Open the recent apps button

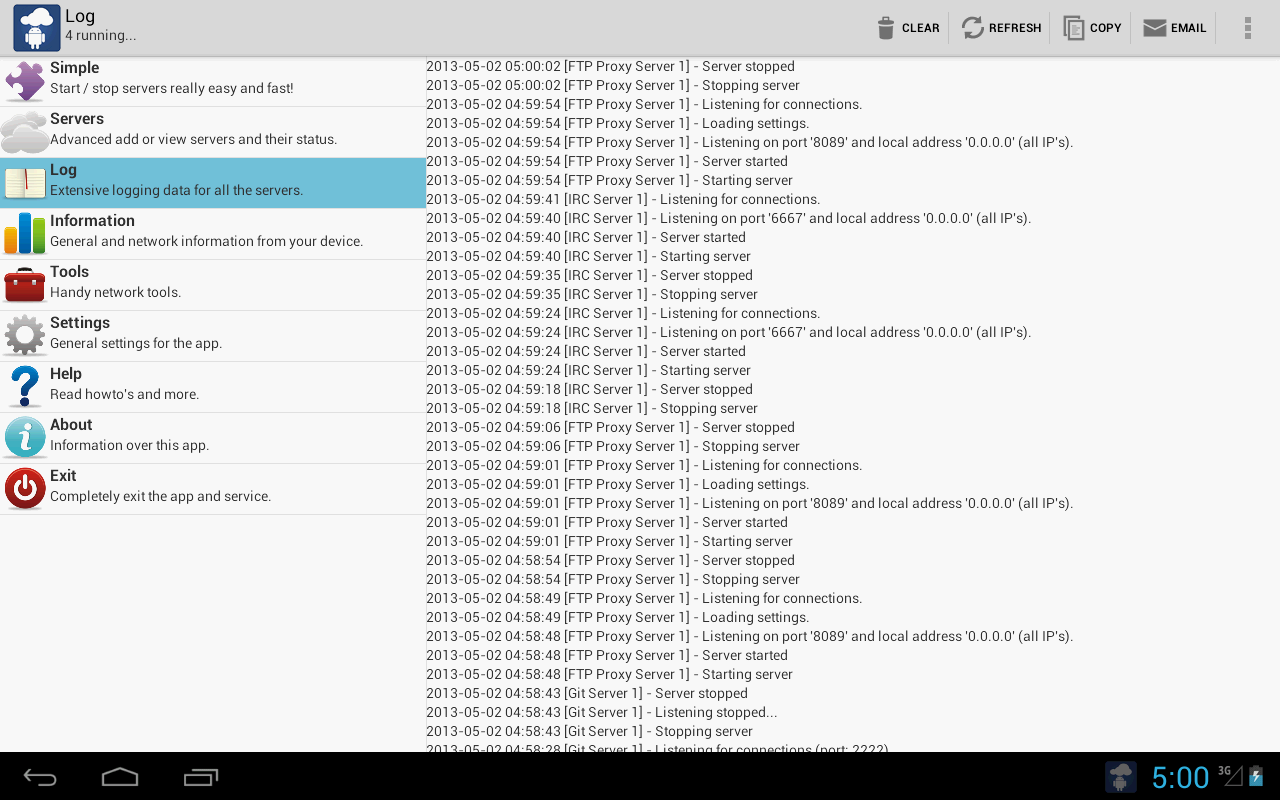[x=201, y=777]
